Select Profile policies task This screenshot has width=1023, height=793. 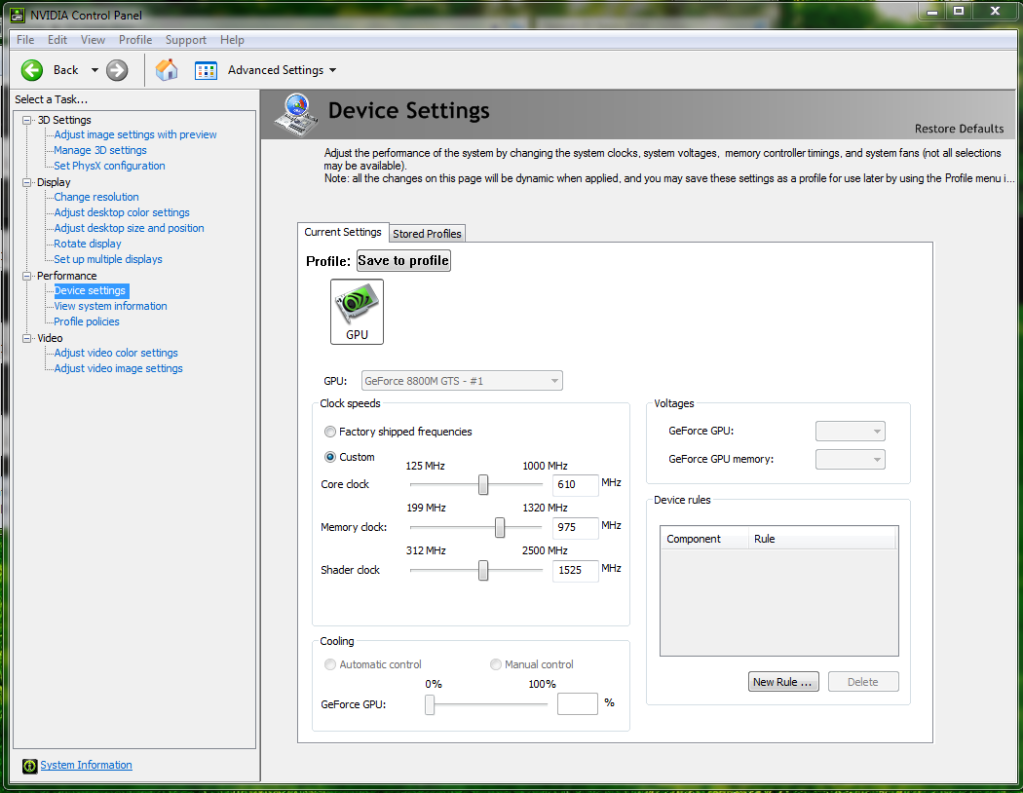(x=86, y=322)
